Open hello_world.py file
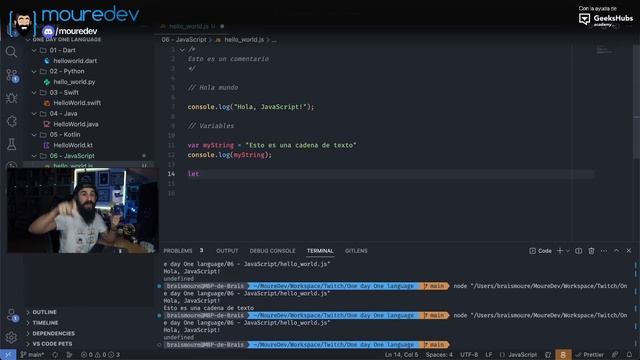Image resolution: width=640 pixels, height=360 pixels. (x=74, y=82)
